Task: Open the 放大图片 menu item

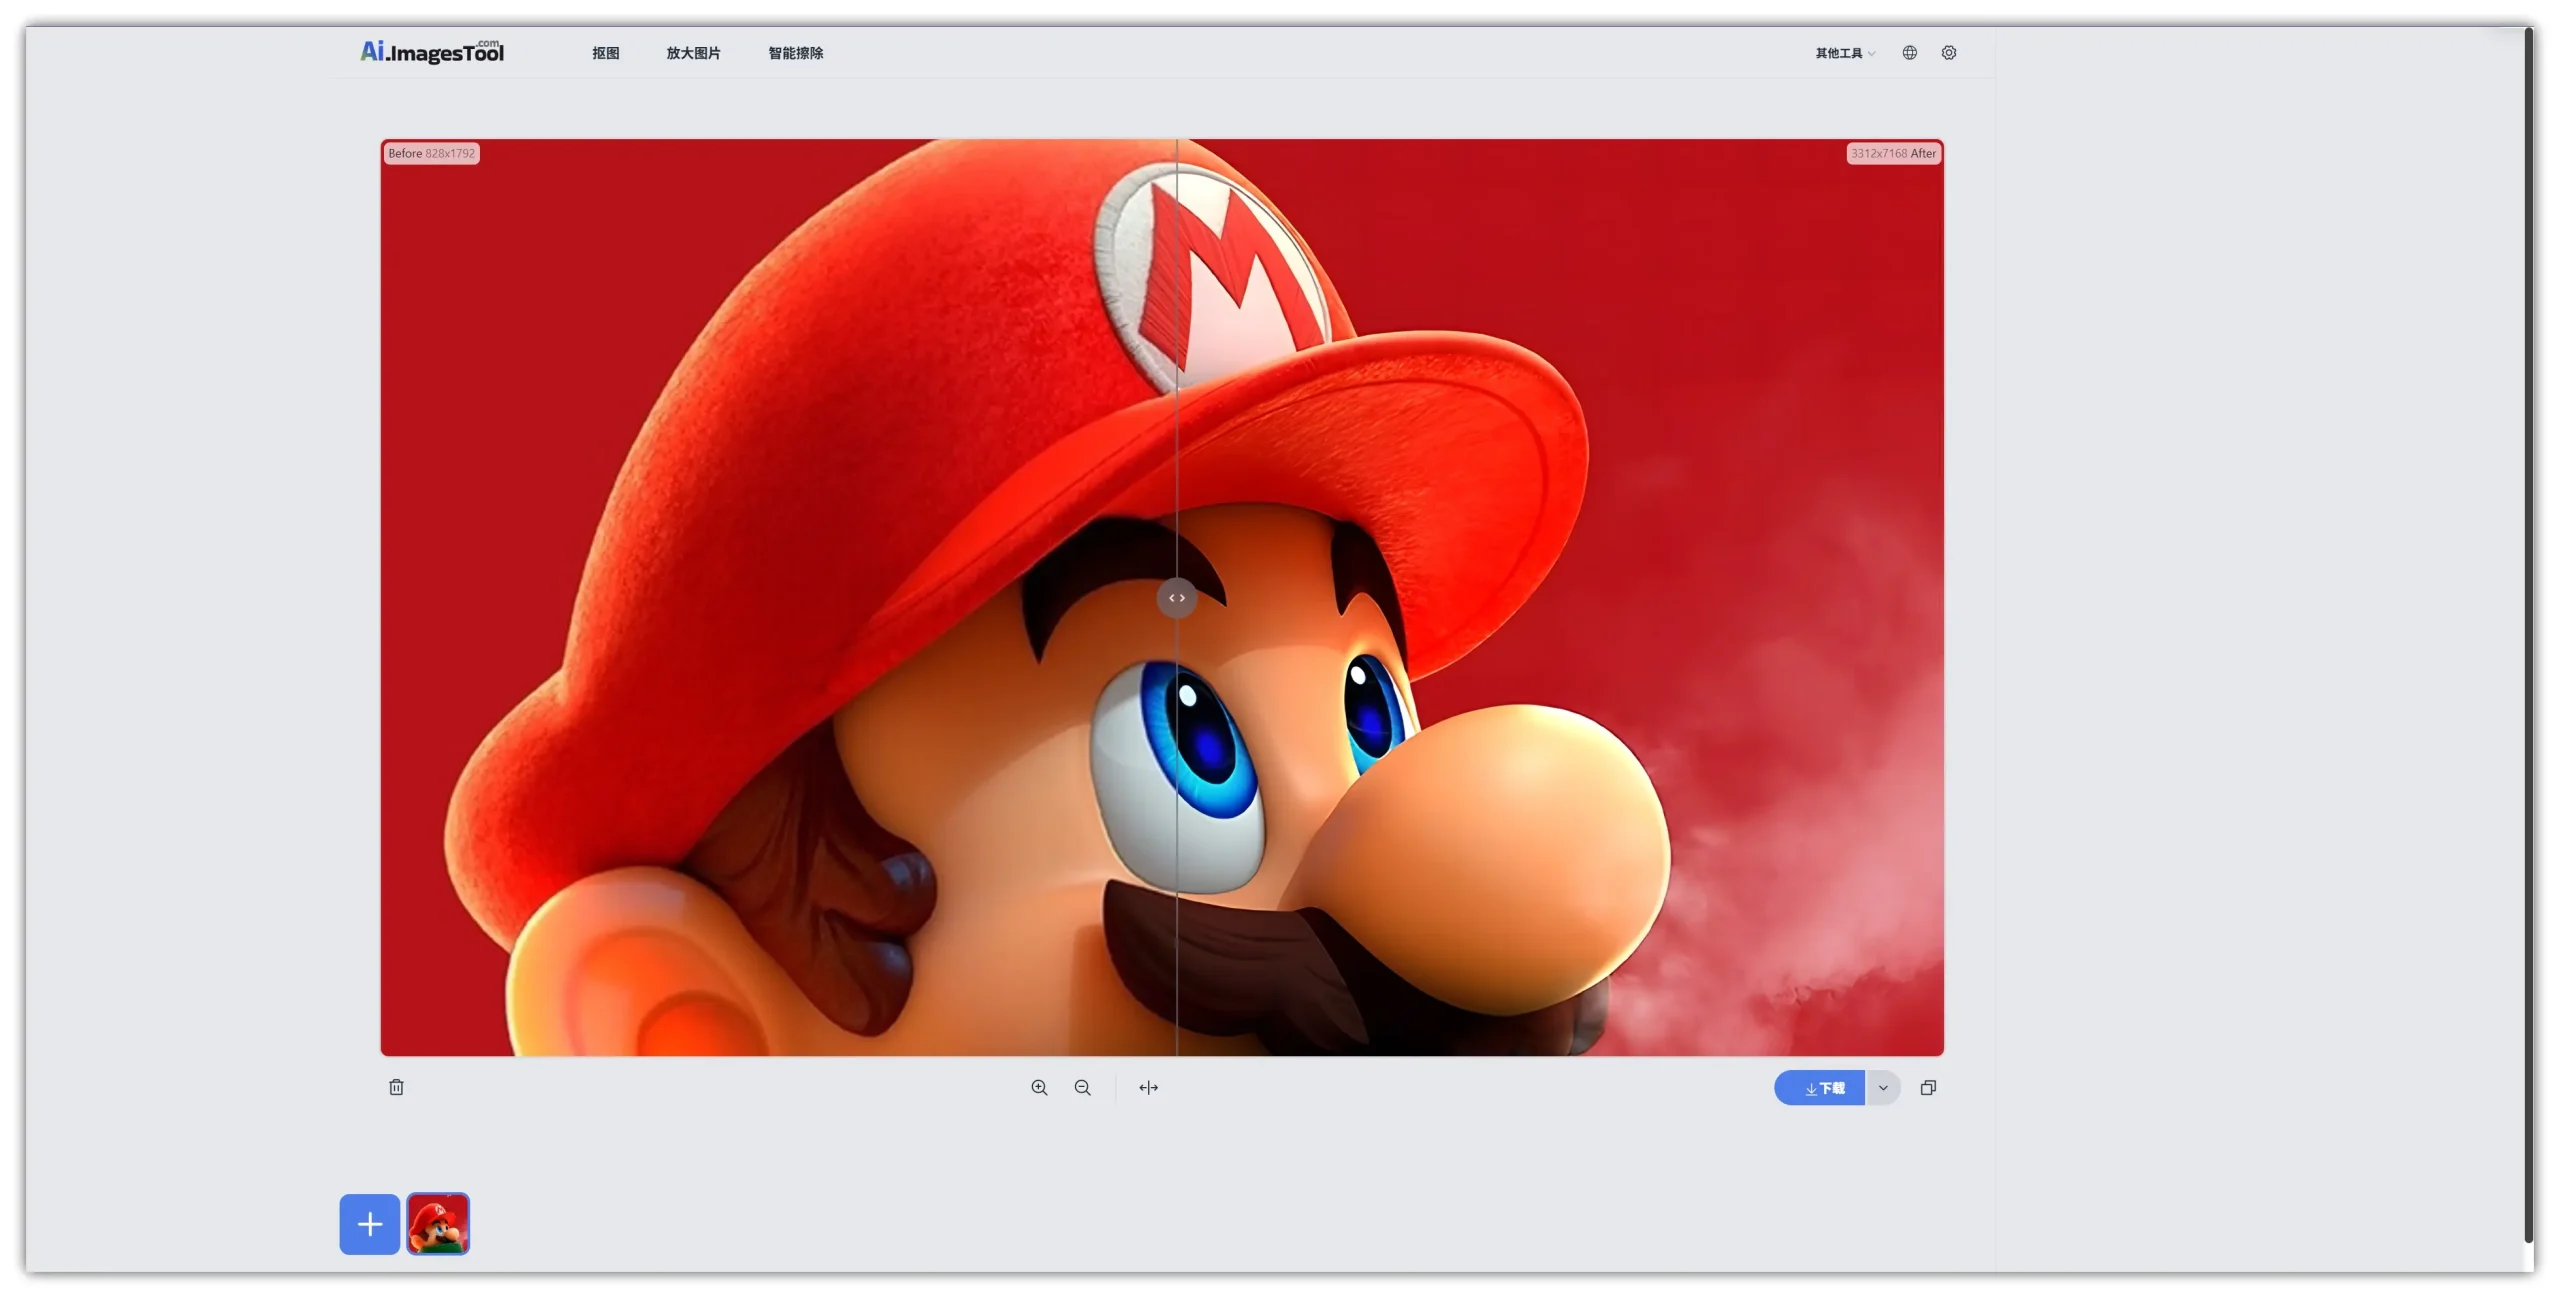Action: pos(693,53)
